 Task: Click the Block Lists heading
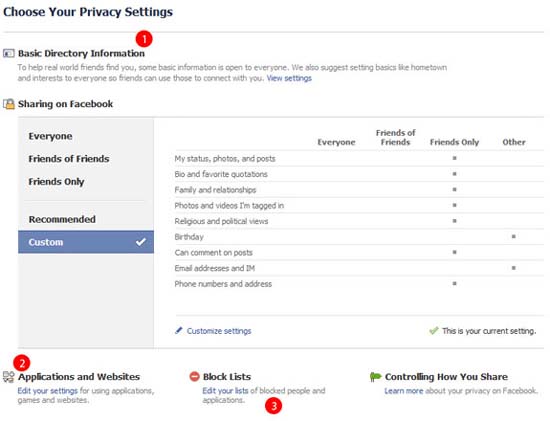coord(227,377)
